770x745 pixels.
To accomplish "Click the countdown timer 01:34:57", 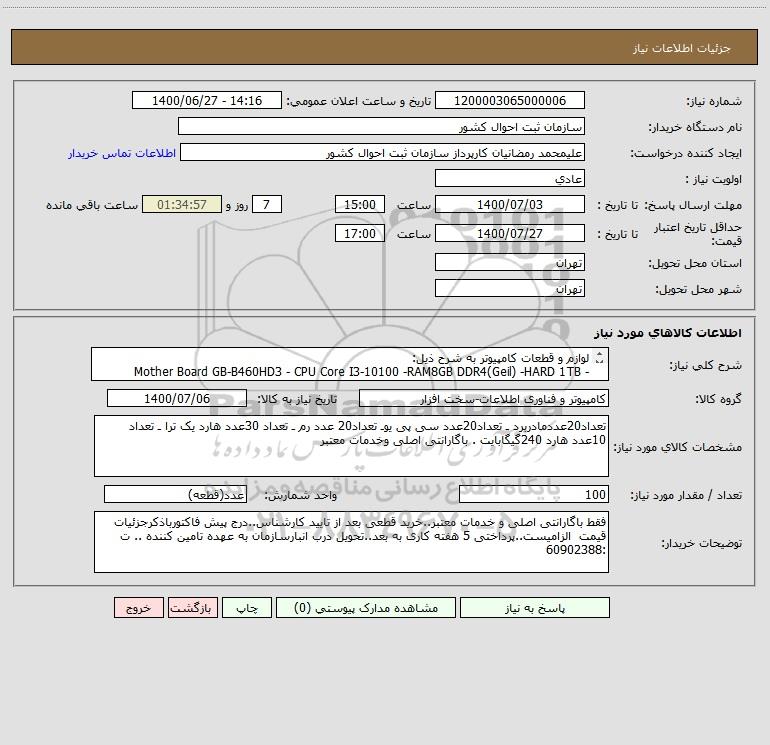I will 182,204.
